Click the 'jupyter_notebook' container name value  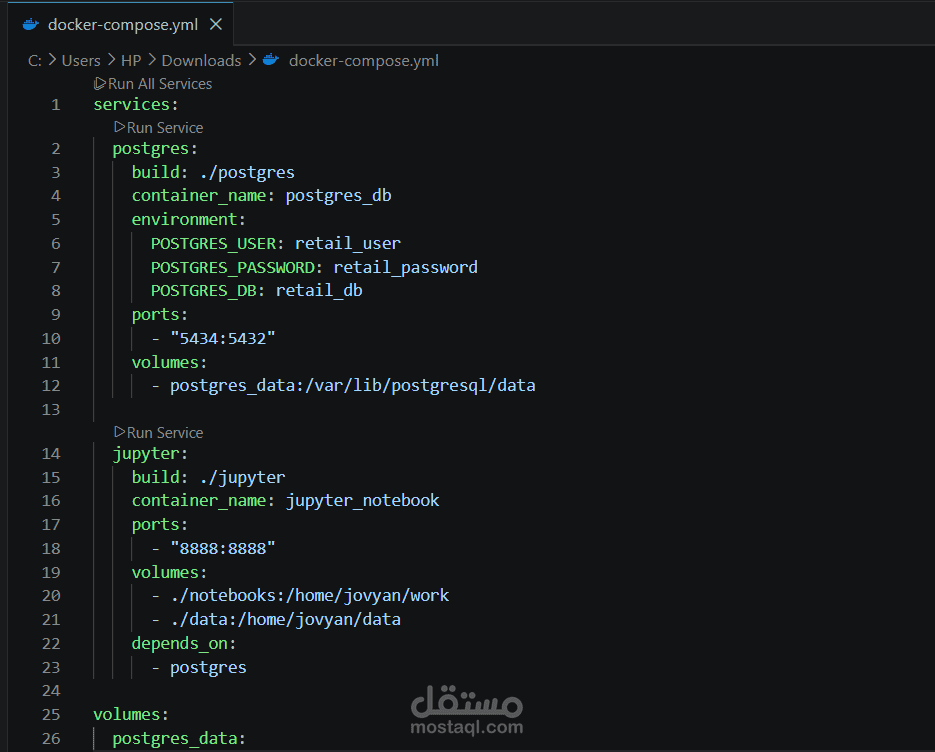pos(363,501)
